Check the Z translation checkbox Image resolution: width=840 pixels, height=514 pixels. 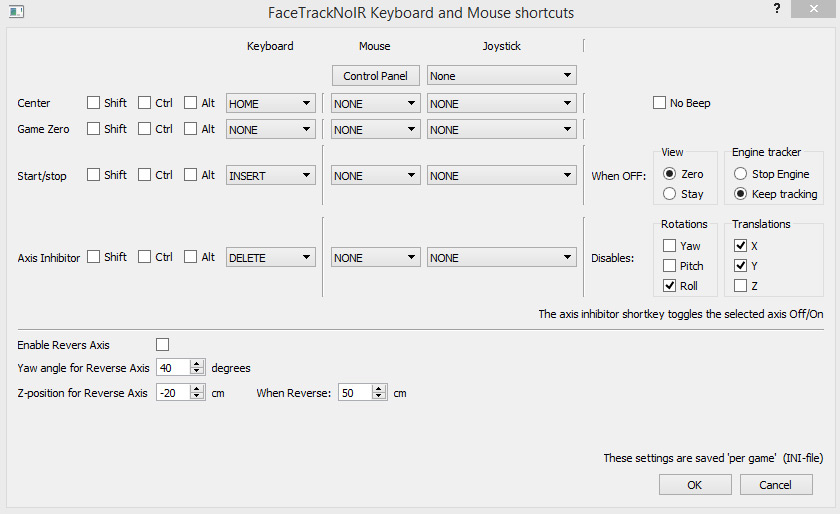[x=740, y=286]
